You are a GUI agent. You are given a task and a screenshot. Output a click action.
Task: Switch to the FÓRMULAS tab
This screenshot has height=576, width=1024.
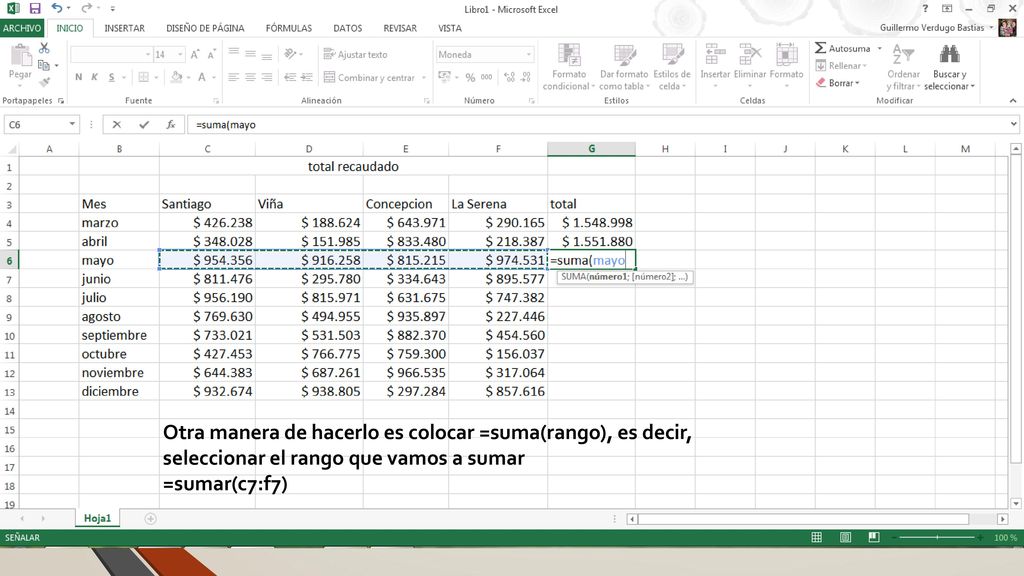pos(289,28)
